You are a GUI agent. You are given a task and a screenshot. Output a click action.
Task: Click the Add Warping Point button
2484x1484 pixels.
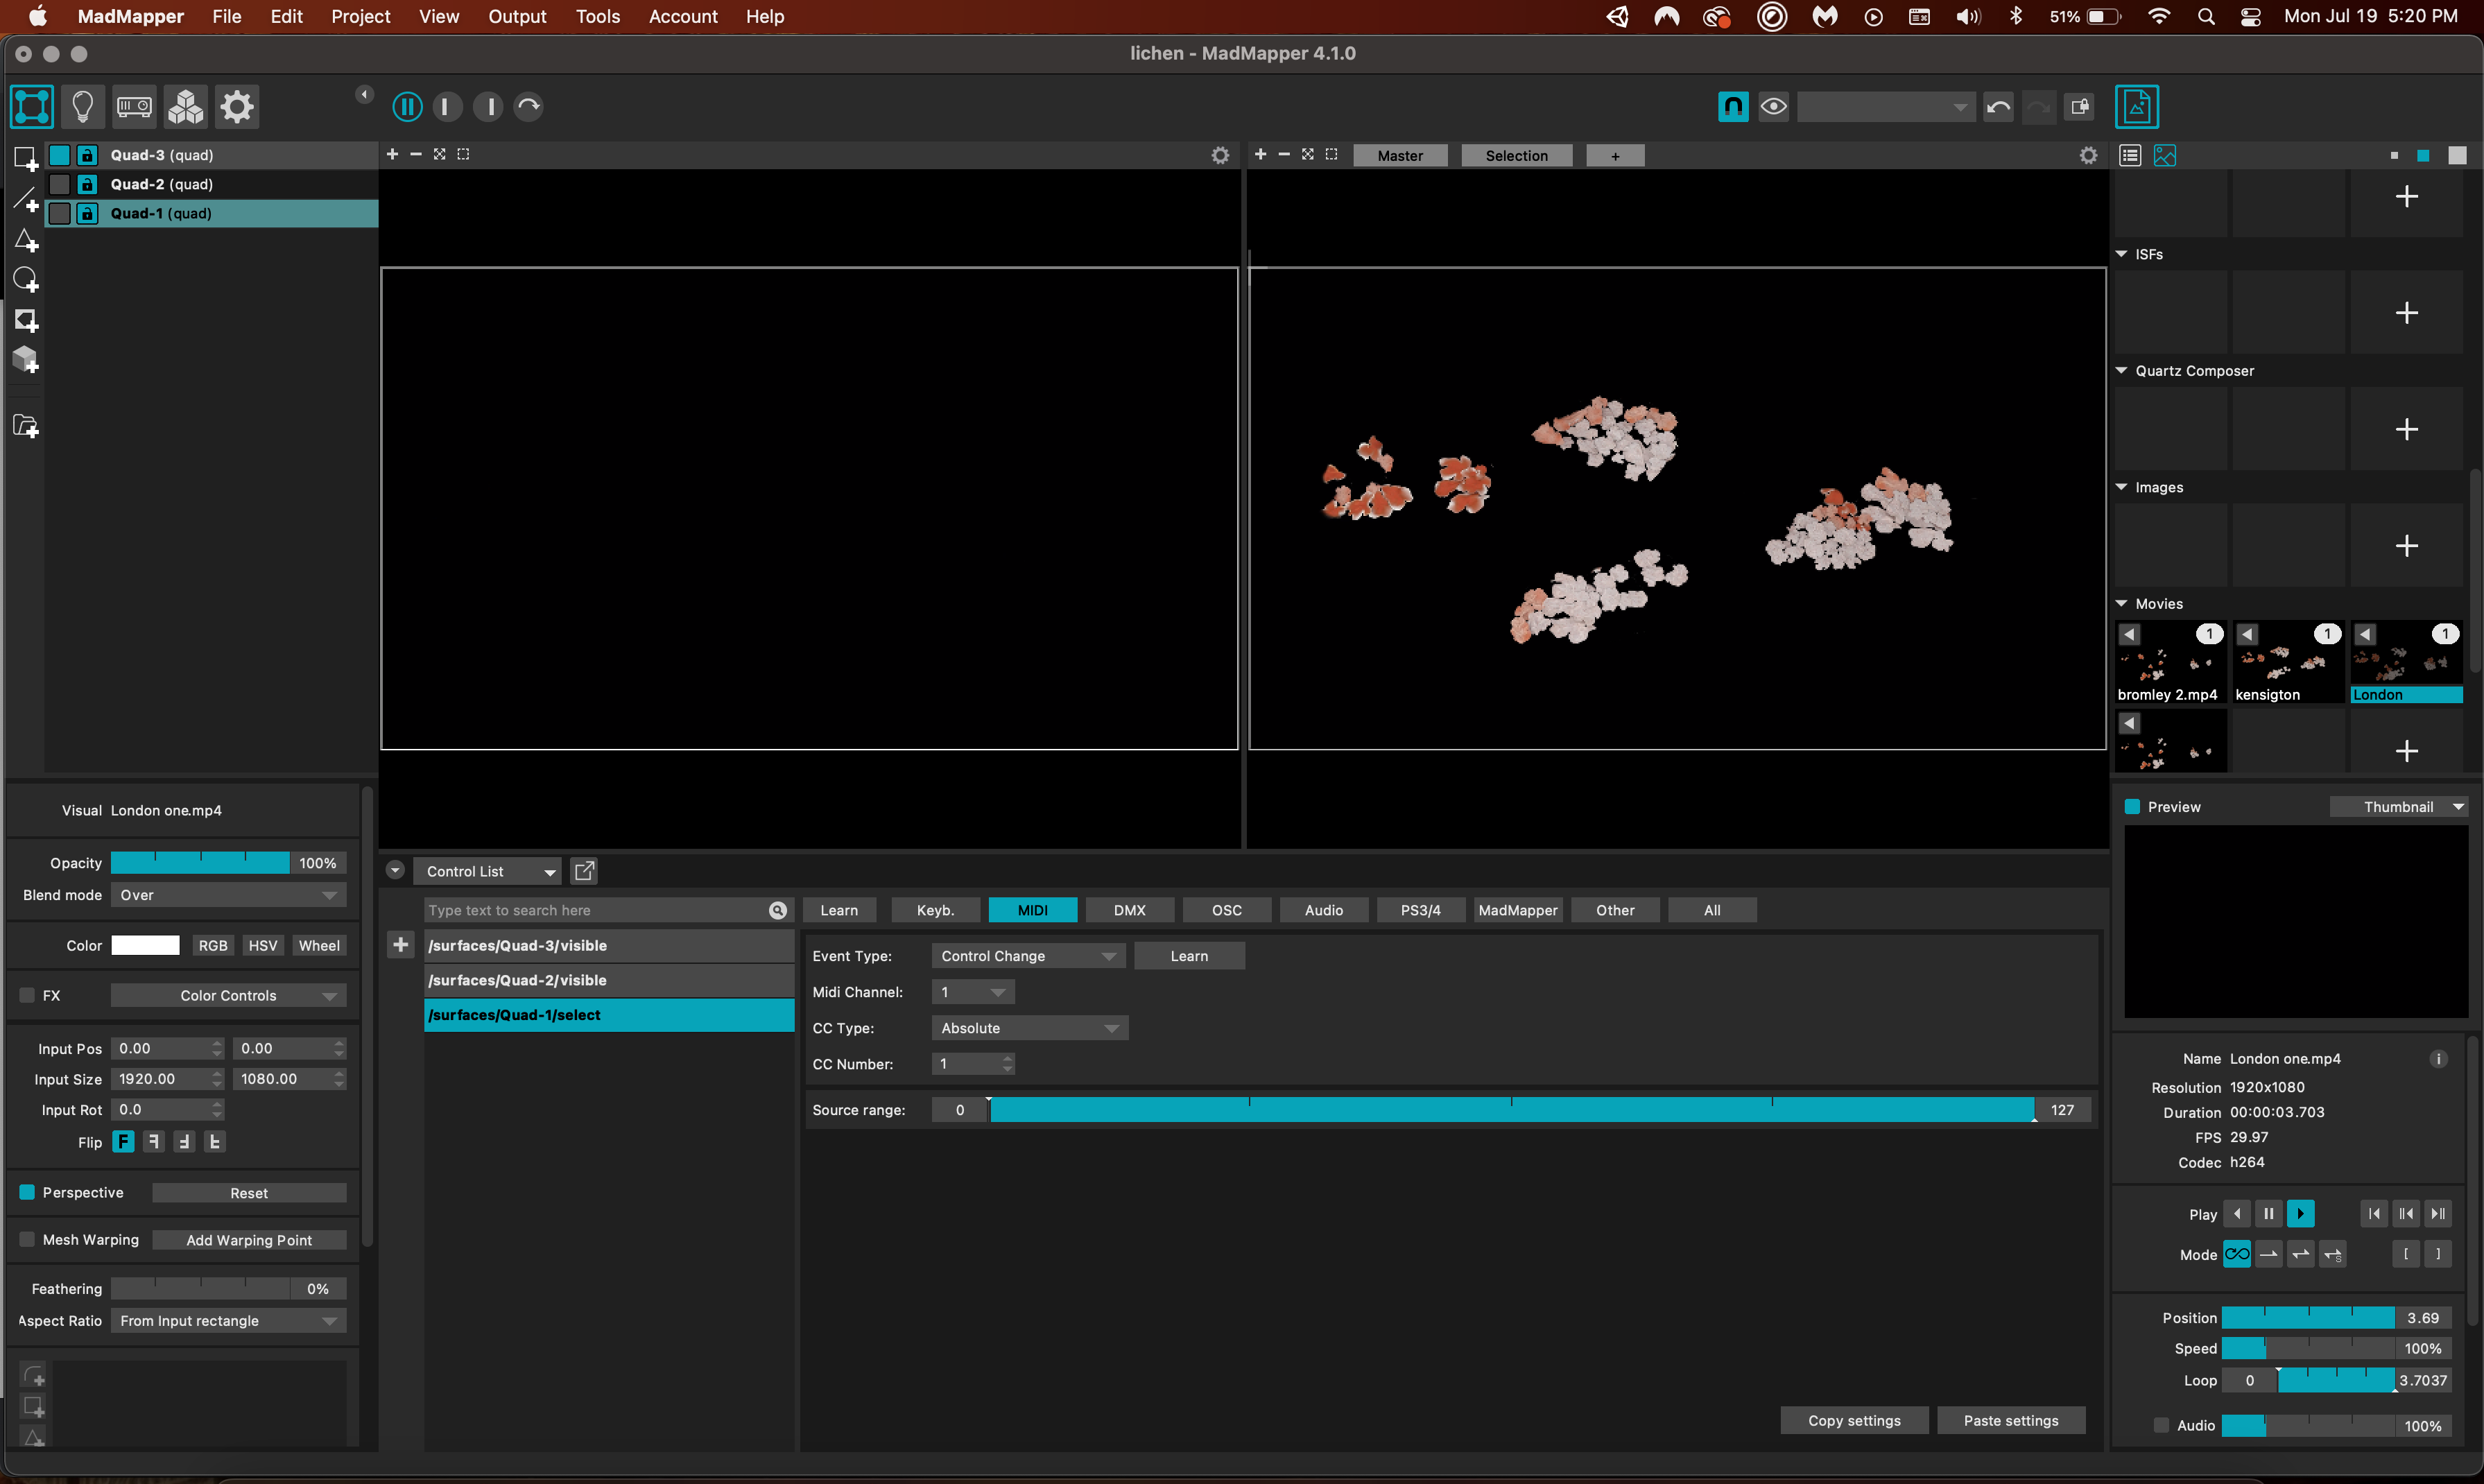(x=249, y=1240)
